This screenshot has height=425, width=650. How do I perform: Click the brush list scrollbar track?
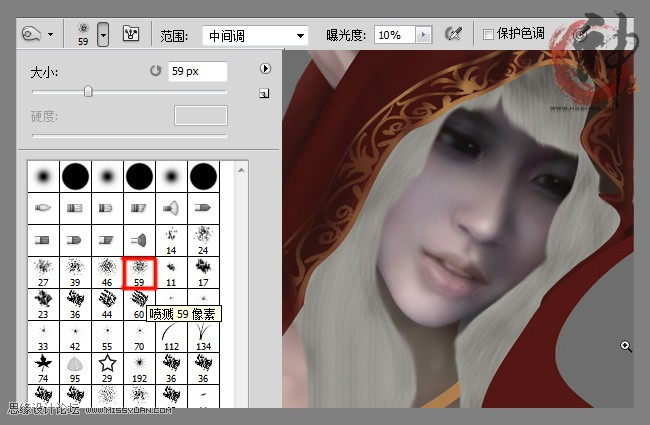241,290
